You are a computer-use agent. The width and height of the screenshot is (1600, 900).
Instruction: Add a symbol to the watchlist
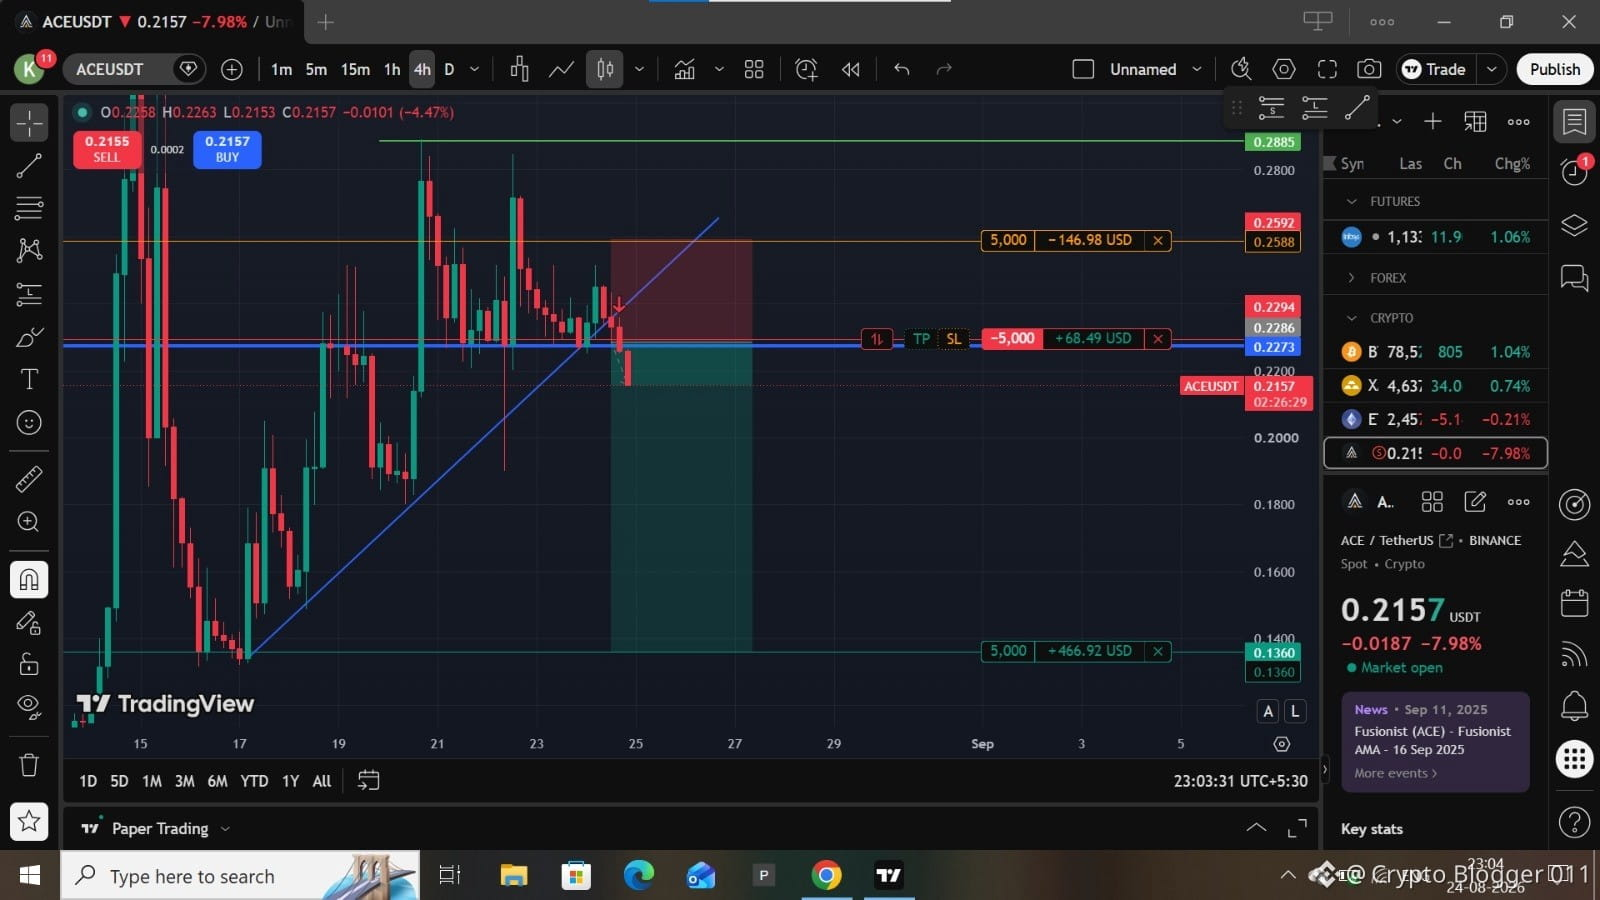1433,121
